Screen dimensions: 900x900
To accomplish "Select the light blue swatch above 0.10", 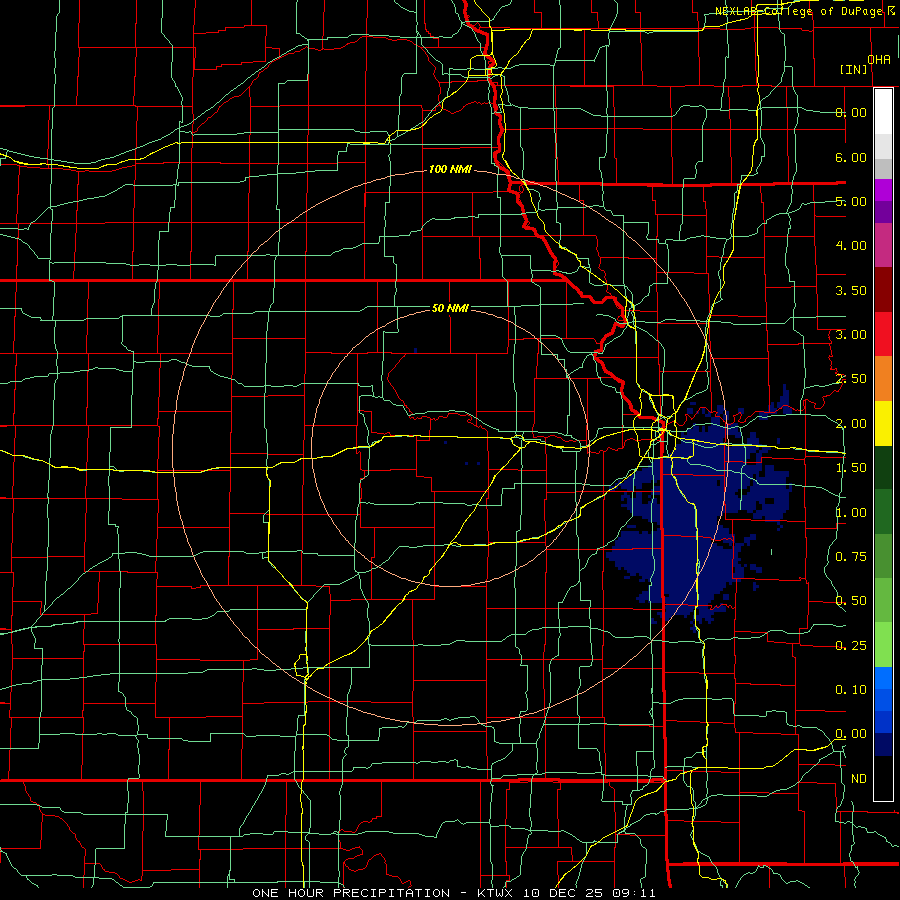I will 883,678.
